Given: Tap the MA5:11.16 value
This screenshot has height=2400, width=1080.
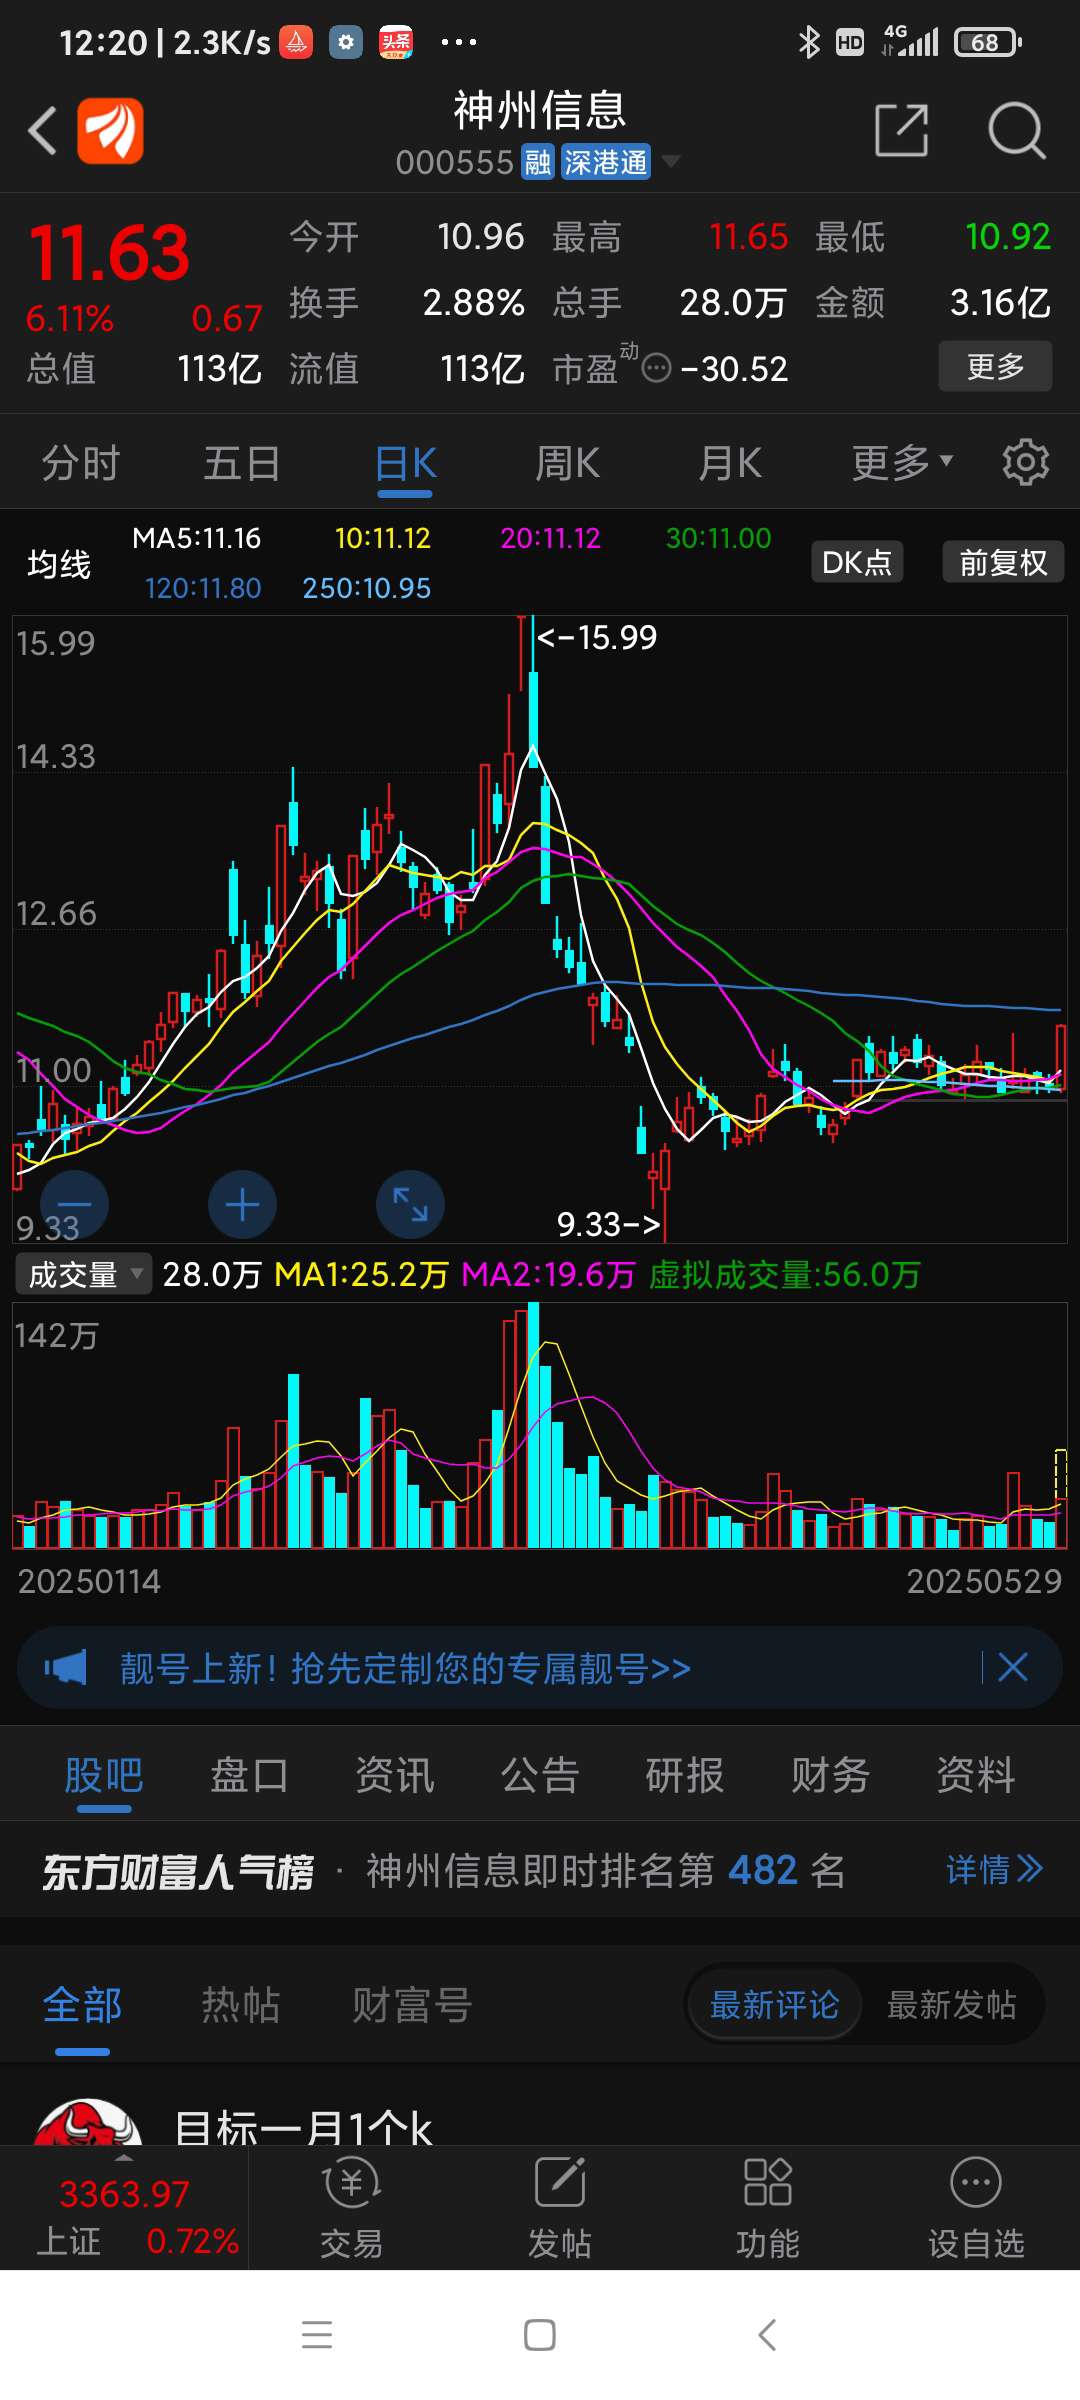Looking at the screenshot, I should (196, 538).
